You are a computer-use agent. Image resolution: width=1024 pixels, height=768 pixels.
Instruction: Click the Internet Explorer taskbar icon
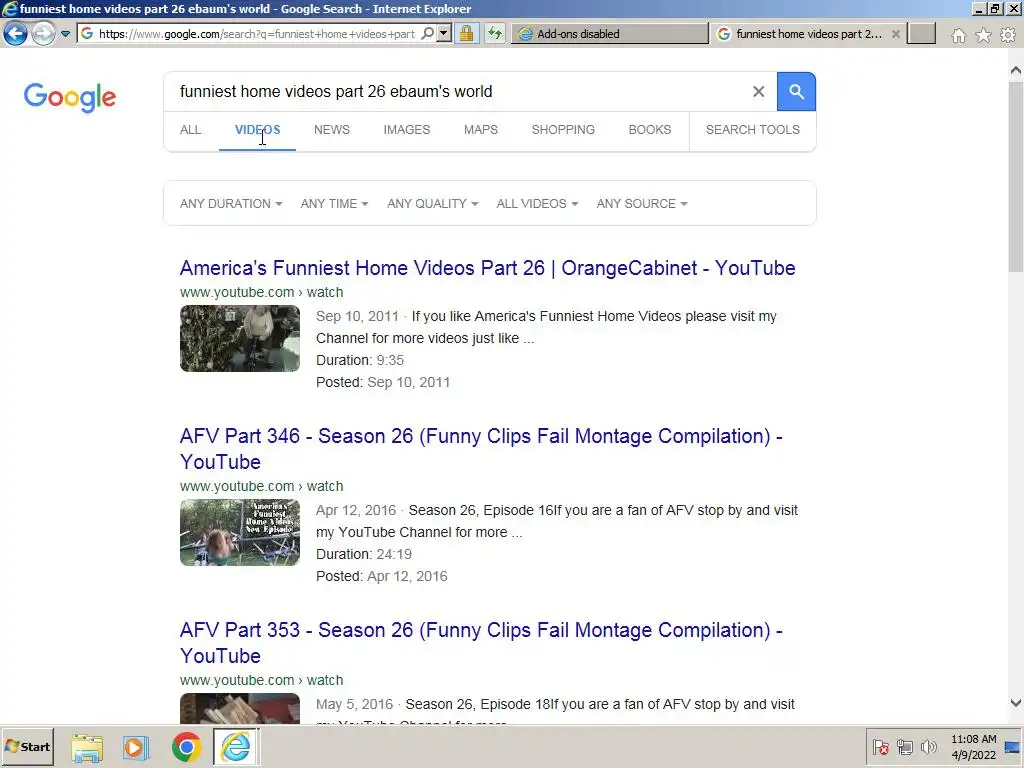(236, 747)
